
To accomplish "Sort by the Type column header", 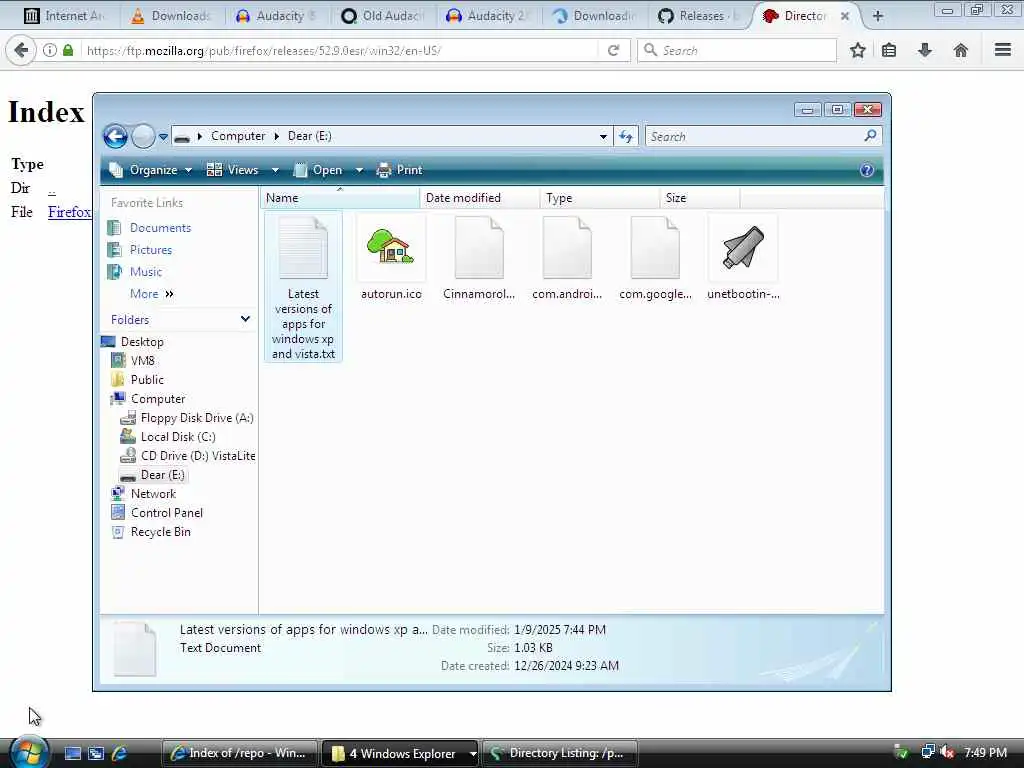I will pyautogui.click(x=600, y=198).
